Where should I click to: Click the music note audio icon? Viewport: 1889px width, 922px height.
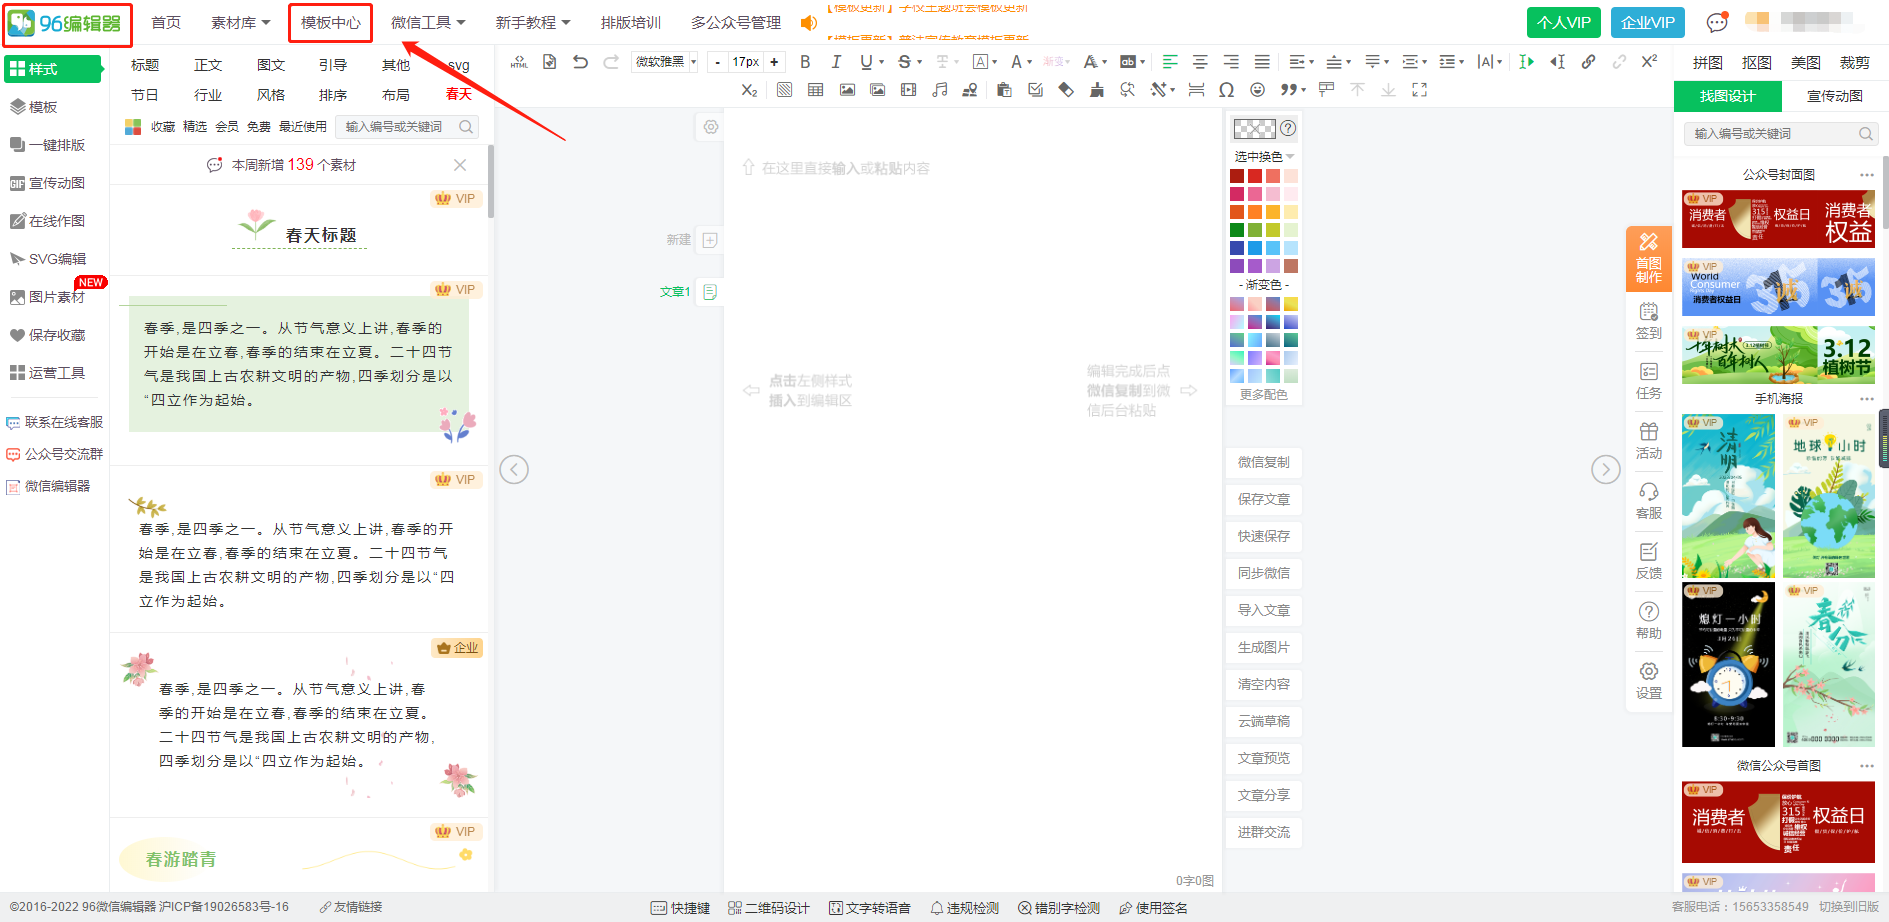pos(939,90)
